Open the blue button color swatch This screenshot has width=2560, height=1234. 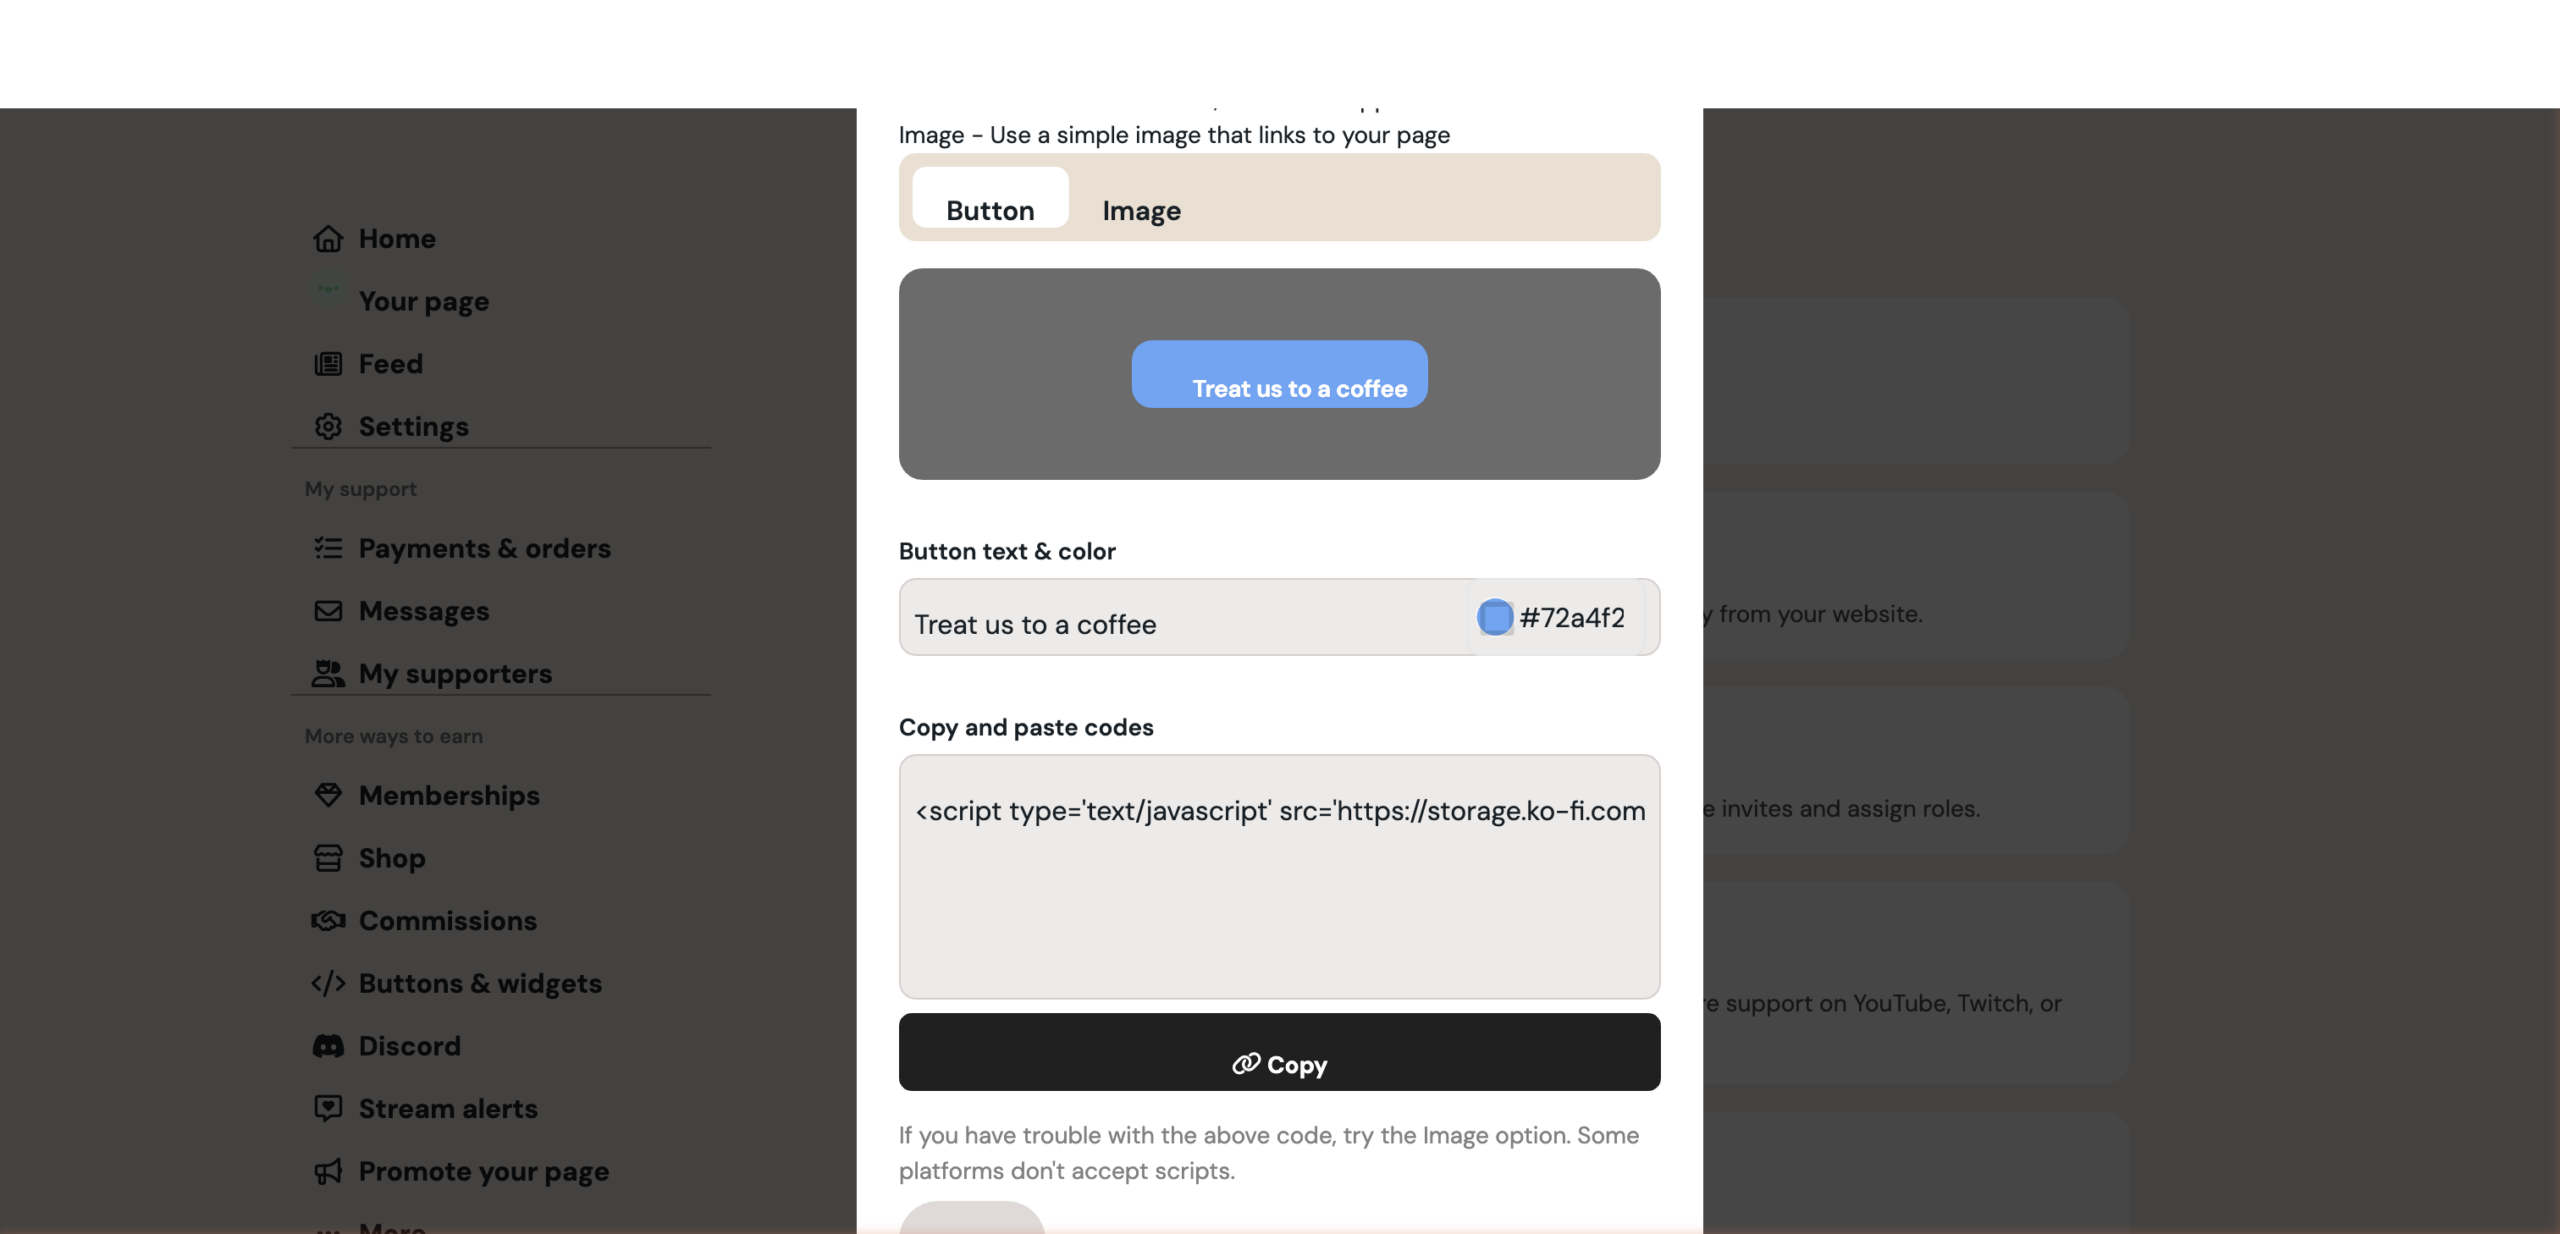pyautogui.click(x=1495, y=617)
